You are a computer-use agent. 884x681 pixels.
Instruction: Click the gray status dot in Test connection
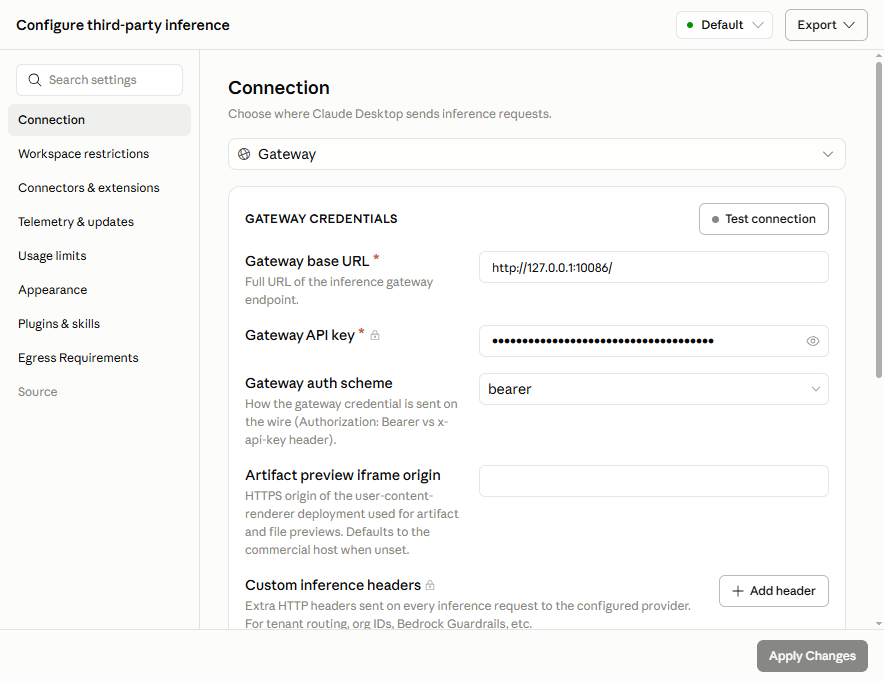715,219
